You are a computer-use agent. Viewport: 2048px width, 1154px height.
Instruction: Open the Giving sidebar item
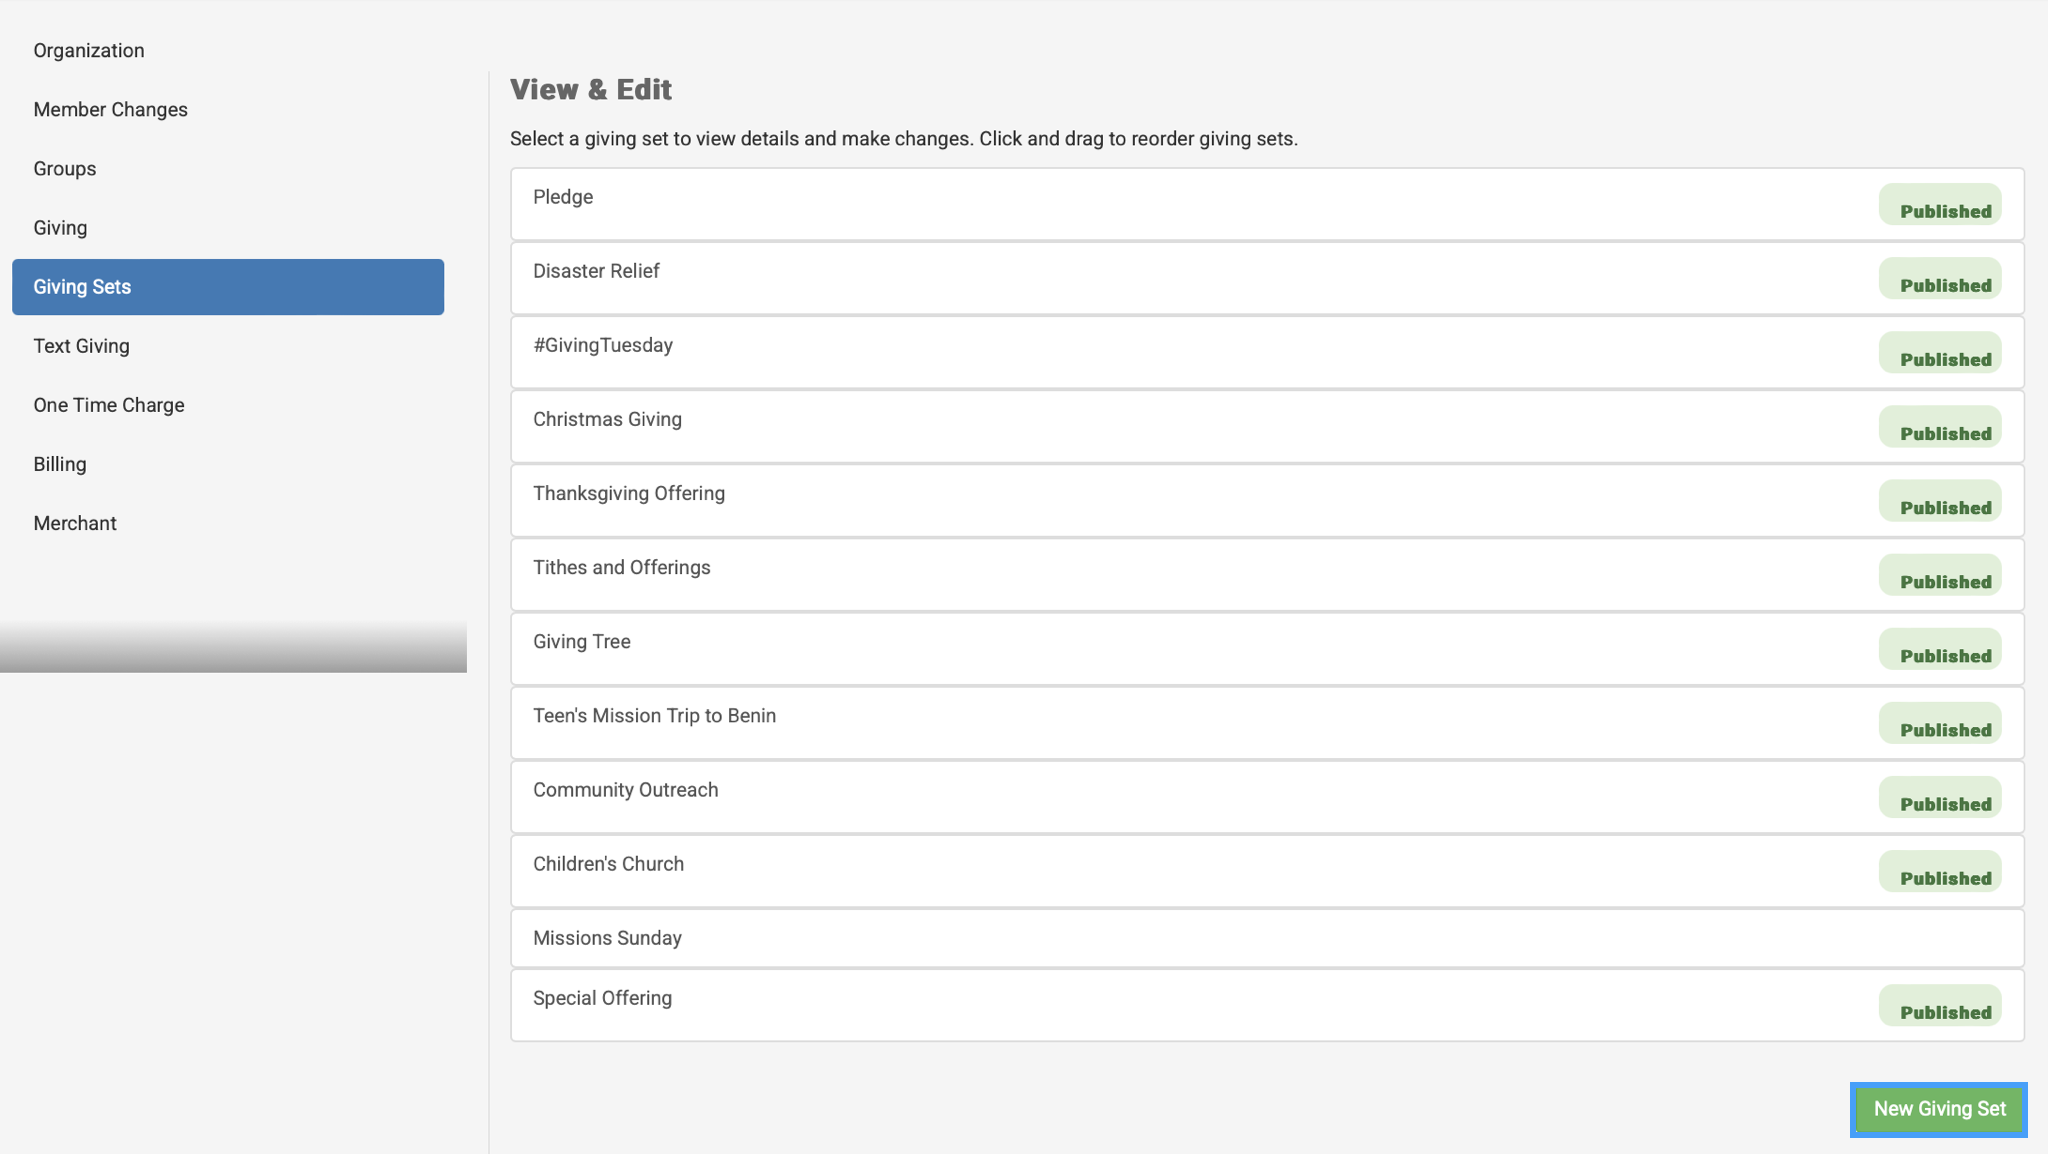(60, 228)
